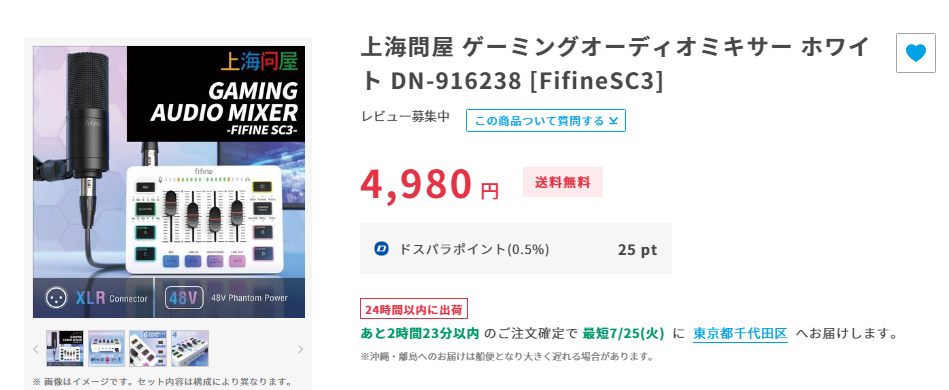Select the third thumbnail labeled 6
This screenshot has width=949, height=390.
[x=148, y=348]
